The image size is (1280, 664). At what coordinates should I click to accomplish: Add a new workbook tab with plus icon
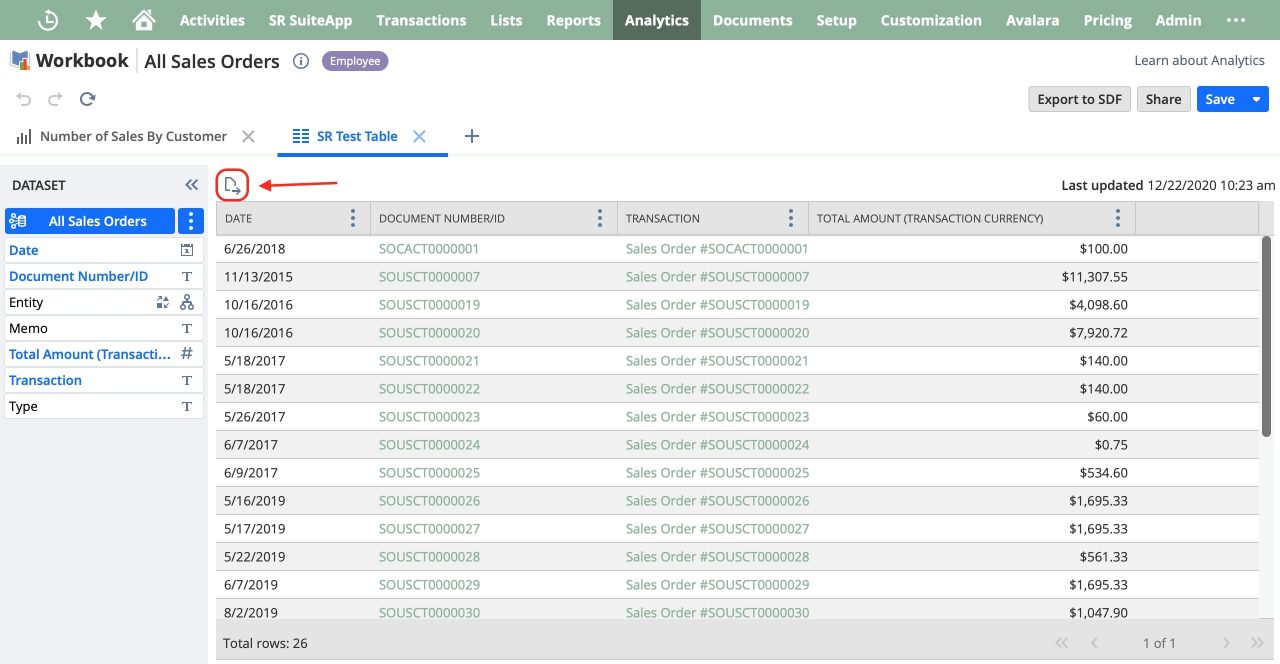472,136
